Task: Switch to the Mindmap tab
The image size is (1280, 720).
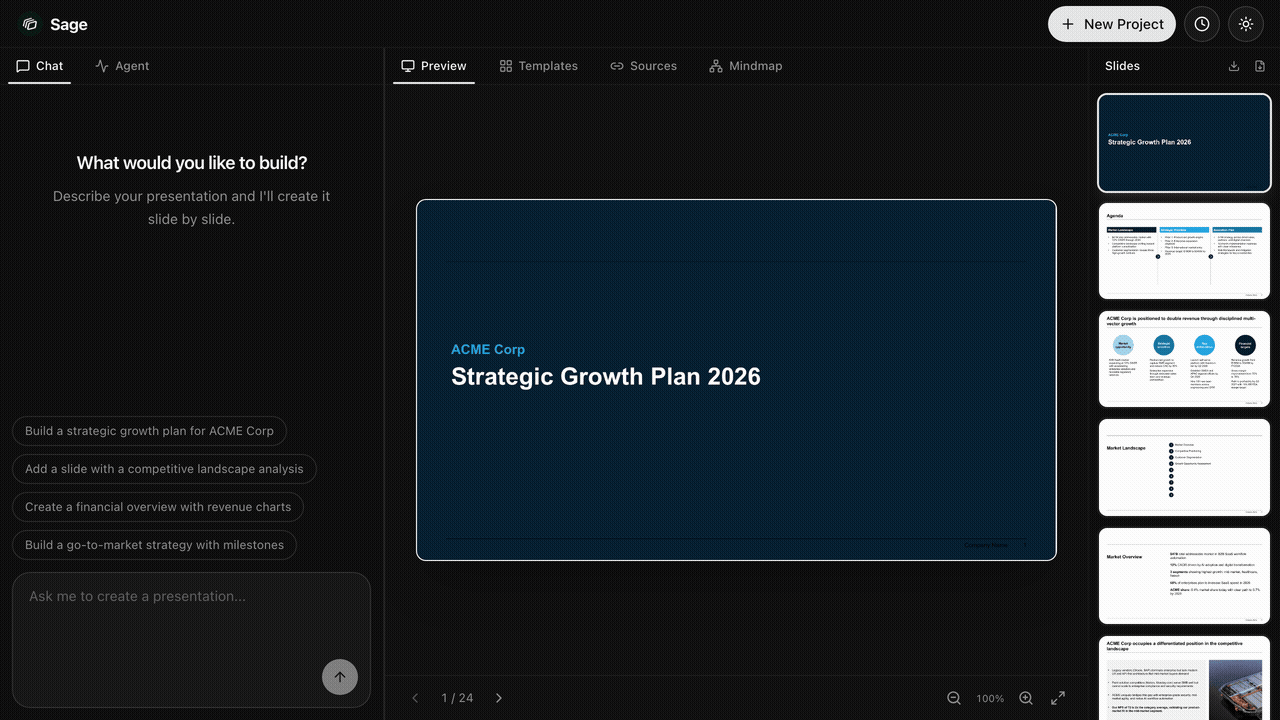Action: [745, 66]
